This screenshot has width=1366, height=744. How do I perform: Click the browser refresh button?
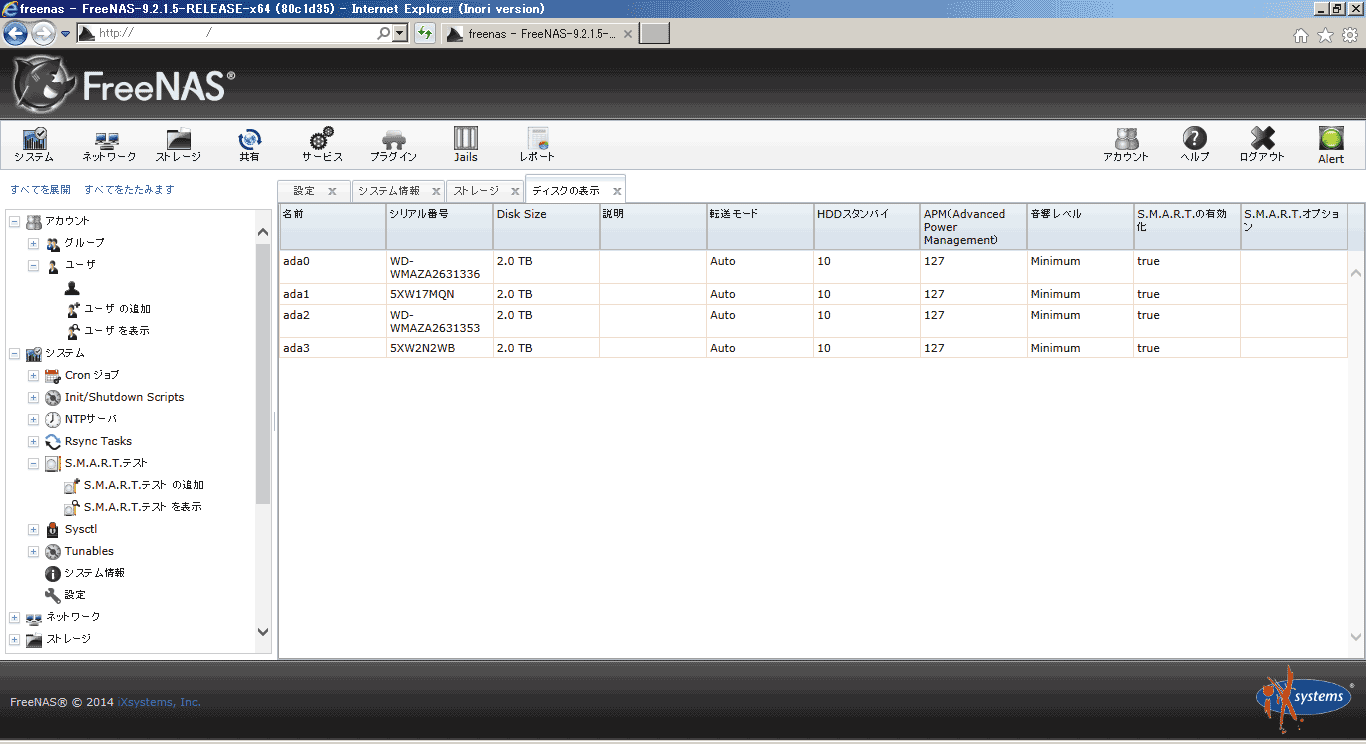coord(424,33)
